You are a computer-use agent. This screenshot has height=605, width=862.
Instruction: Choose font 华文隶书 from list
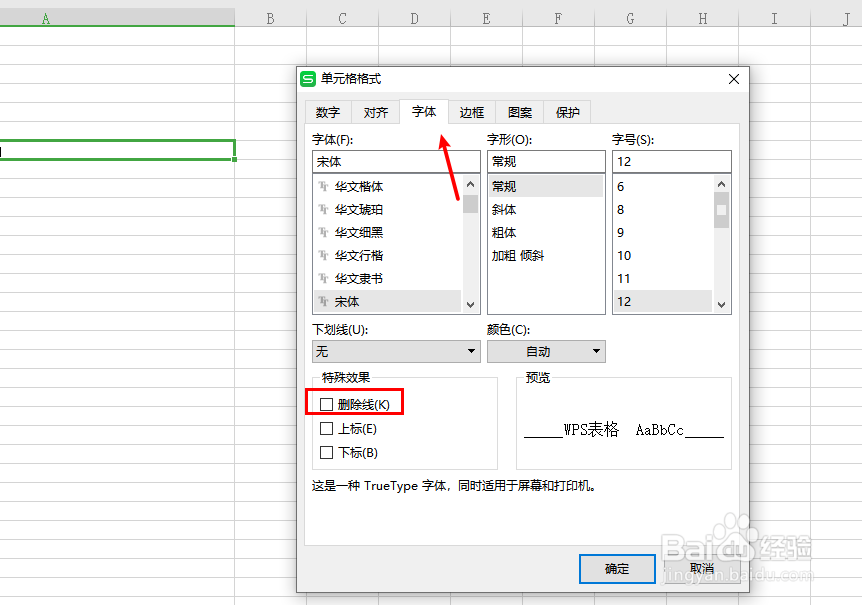(388, 279)
